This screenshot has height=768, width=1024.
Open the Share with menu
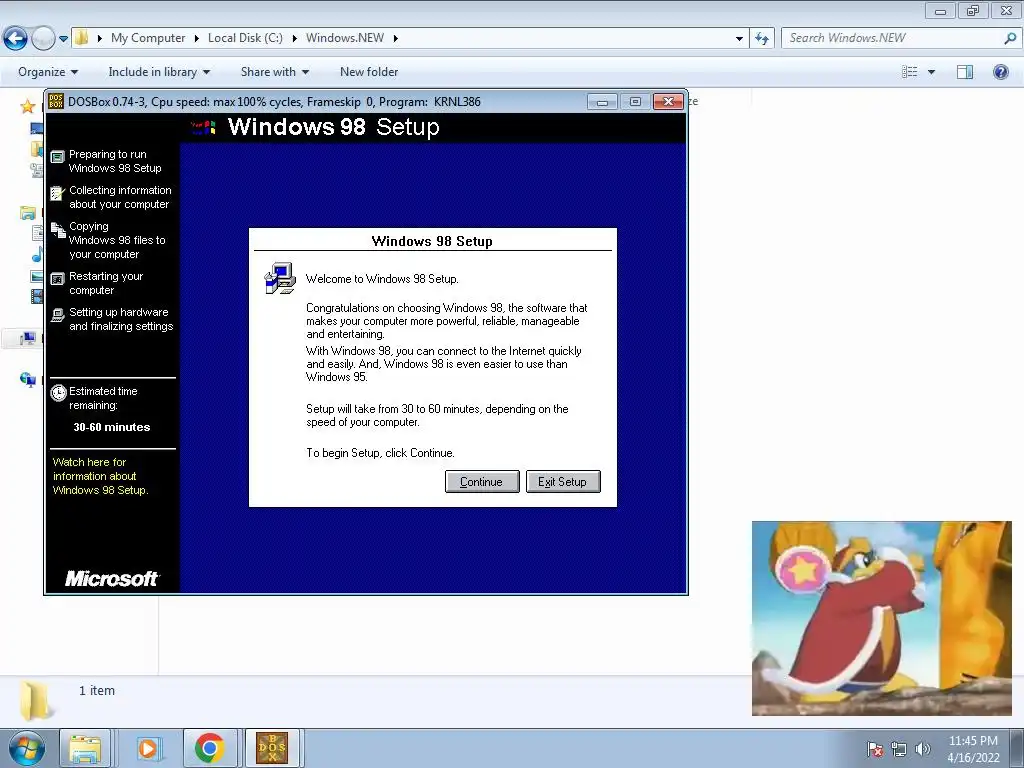(x=274, y=72)
